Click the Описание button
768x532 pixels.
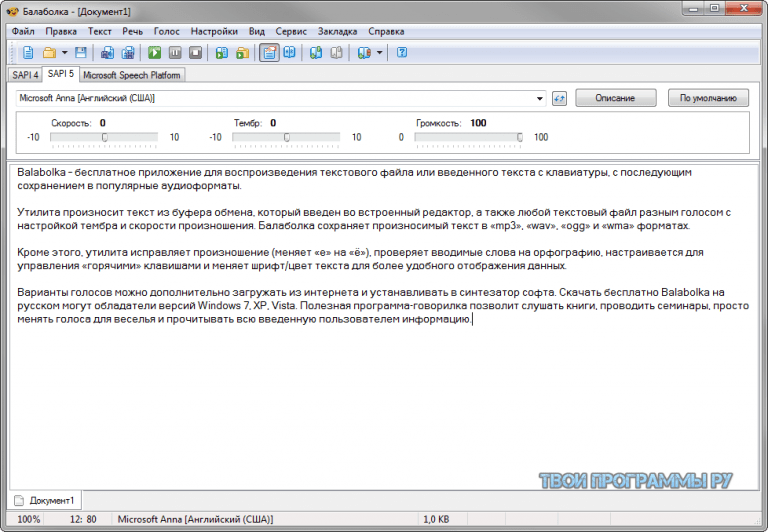click(x=615, y=98)
